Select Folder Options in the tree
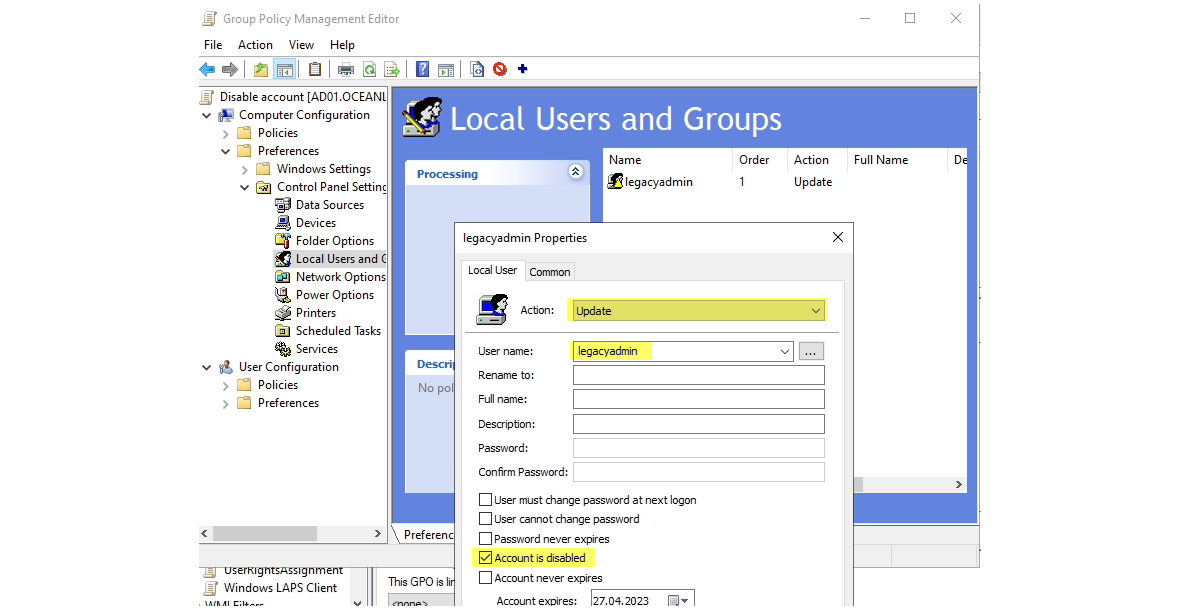 point(335,241)
